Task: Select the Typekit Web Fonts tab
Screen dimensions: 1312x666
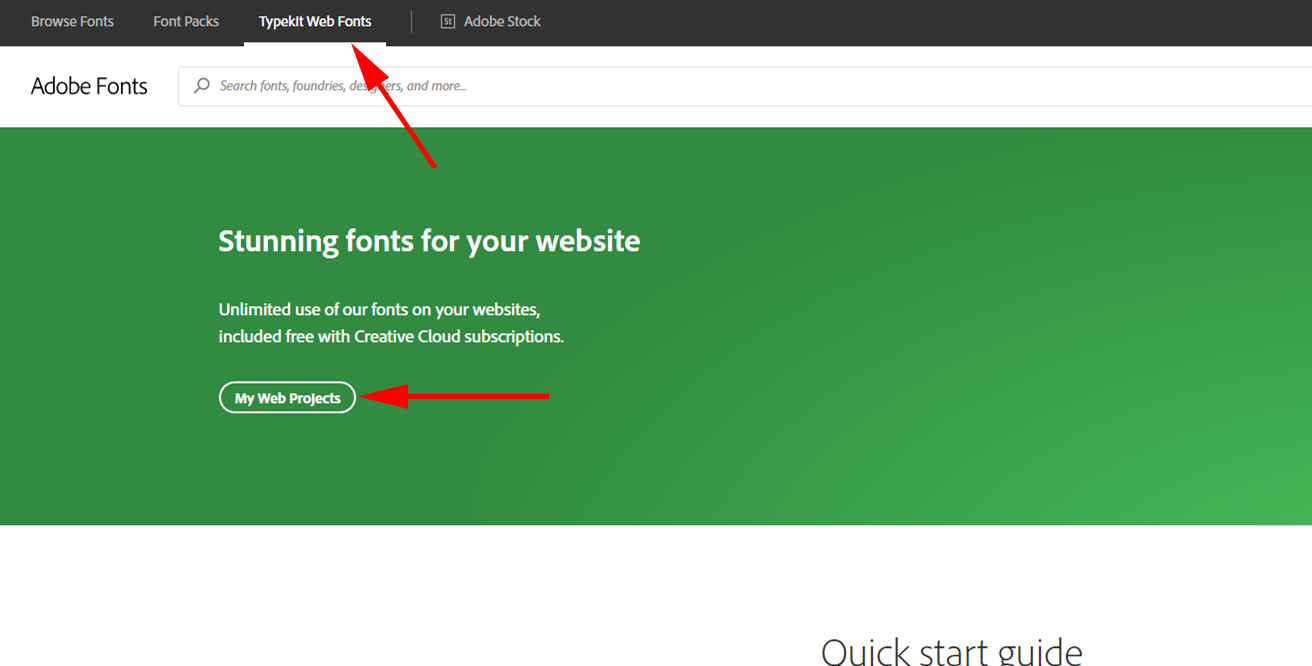Action: click(x=315, y=21)
